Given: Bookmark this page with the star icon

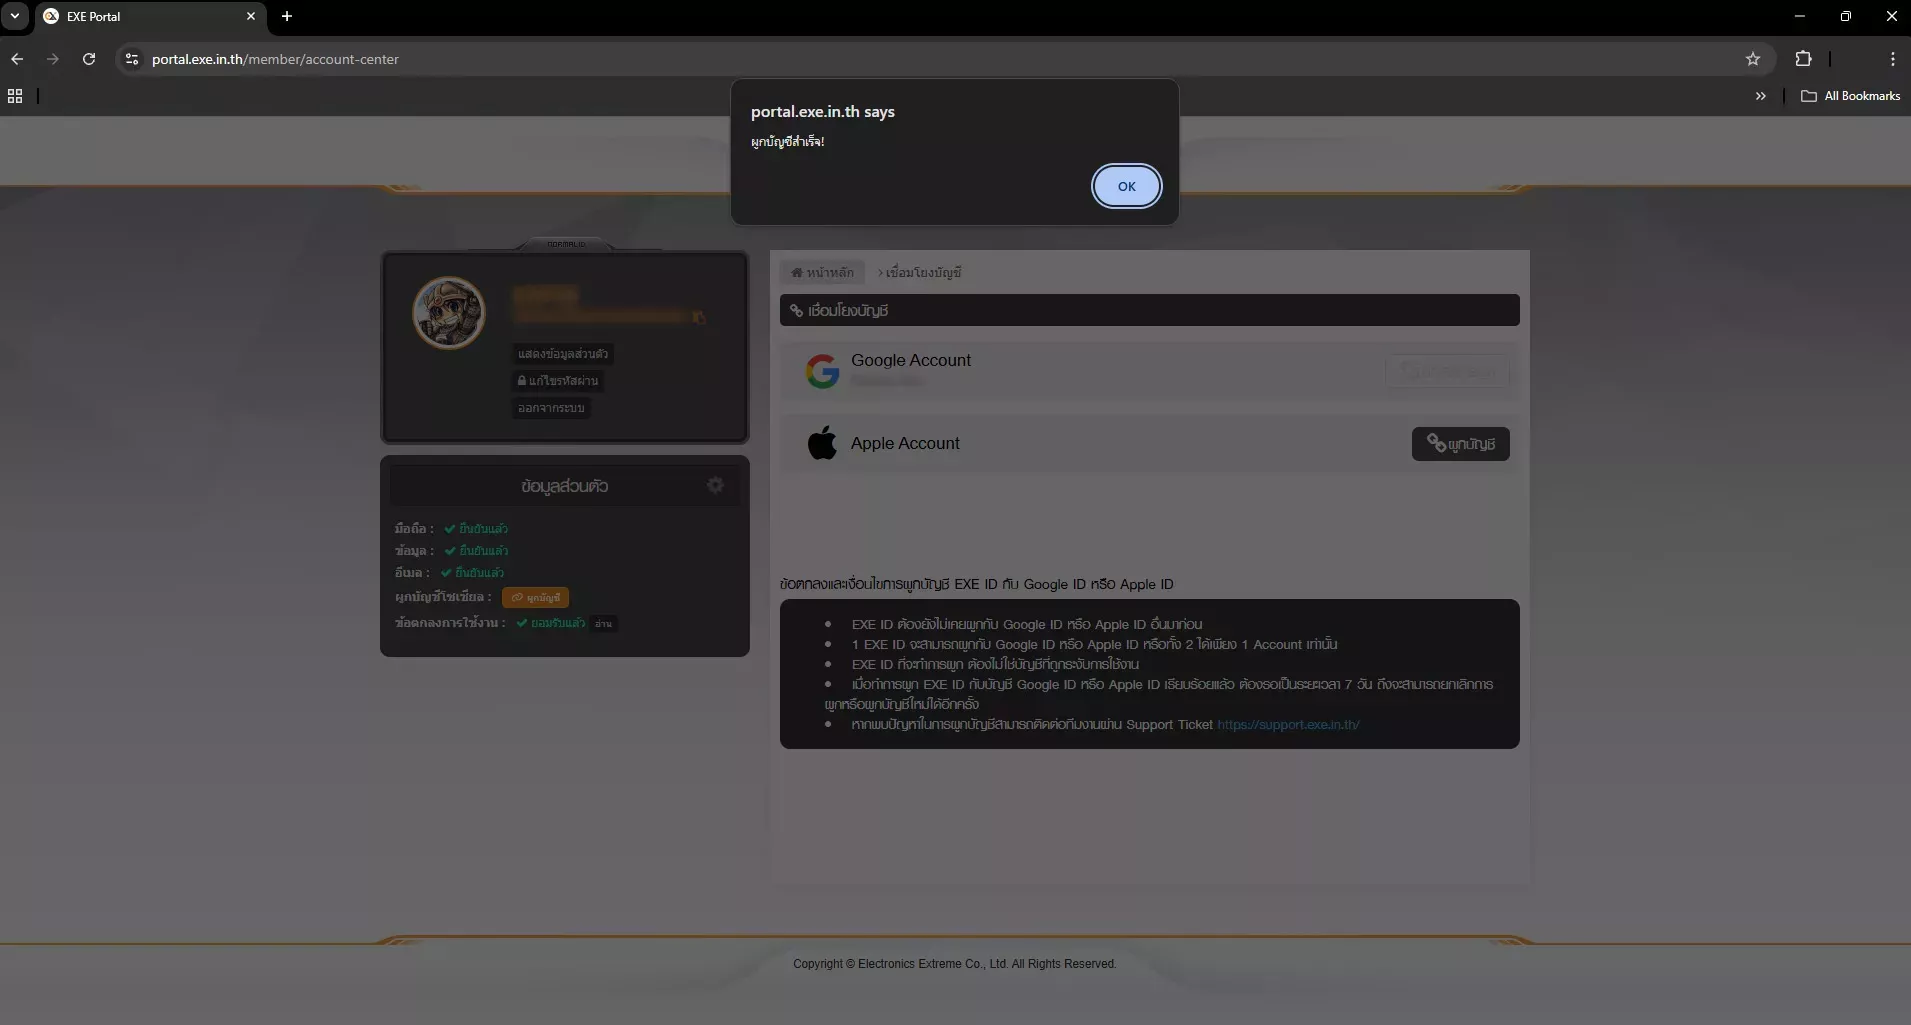Looking at the screenshot, I should (x=1752, y=59).
